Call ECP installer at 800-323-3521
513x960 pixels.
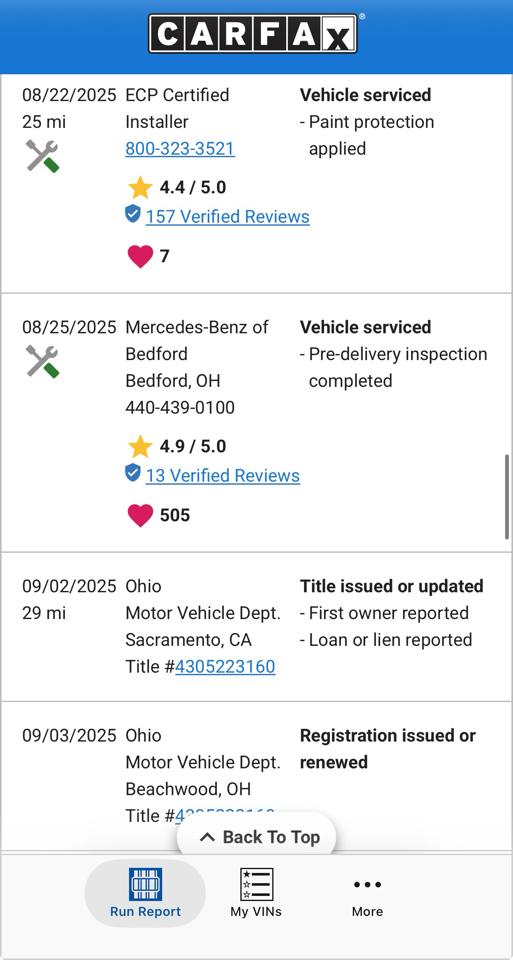pyautogui.click(x=180, y=149)
